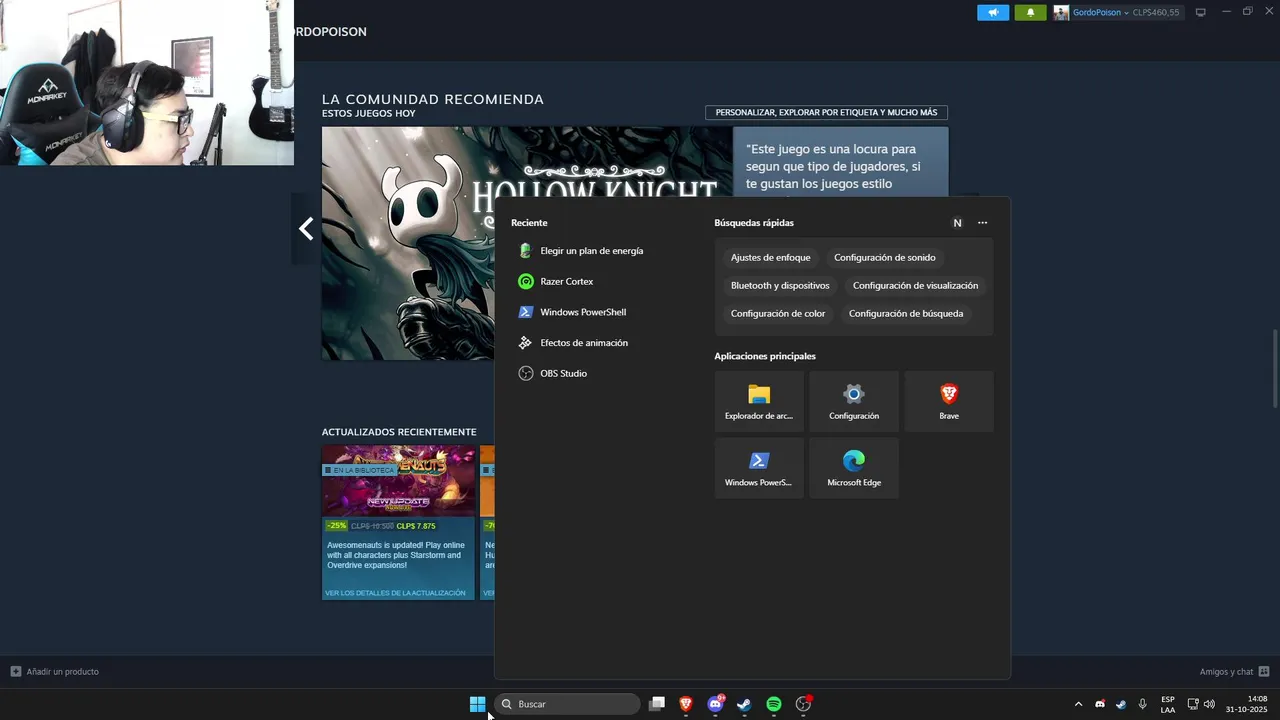Click Steam page vertical scrollbar

click(x=1274, y=368)
